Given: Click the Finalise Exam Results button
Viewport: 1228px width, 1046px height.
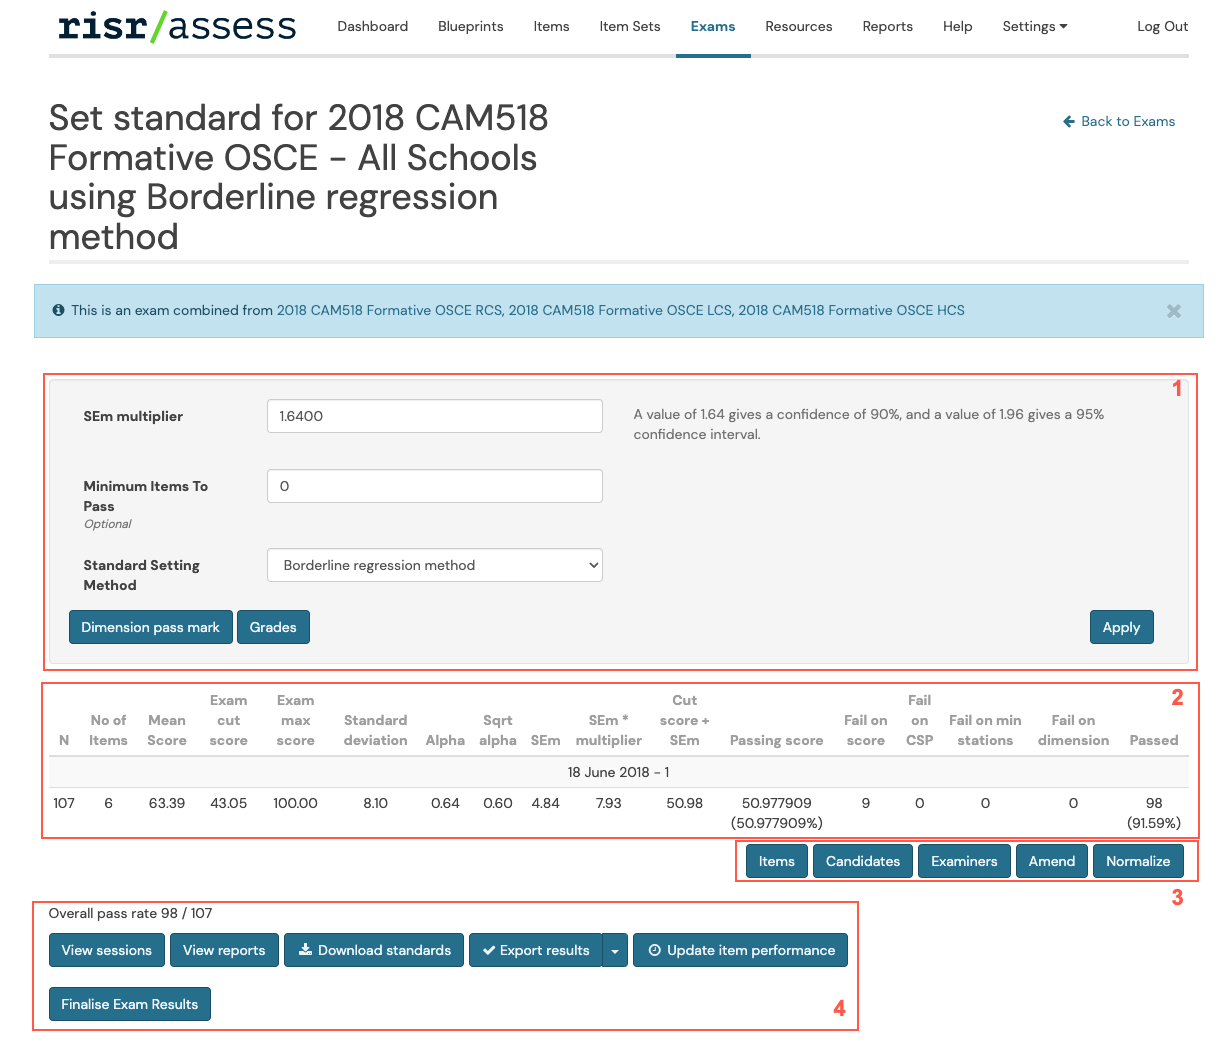Looking at the screenshot, I should pyautogui.click(x=129, y=1003).
